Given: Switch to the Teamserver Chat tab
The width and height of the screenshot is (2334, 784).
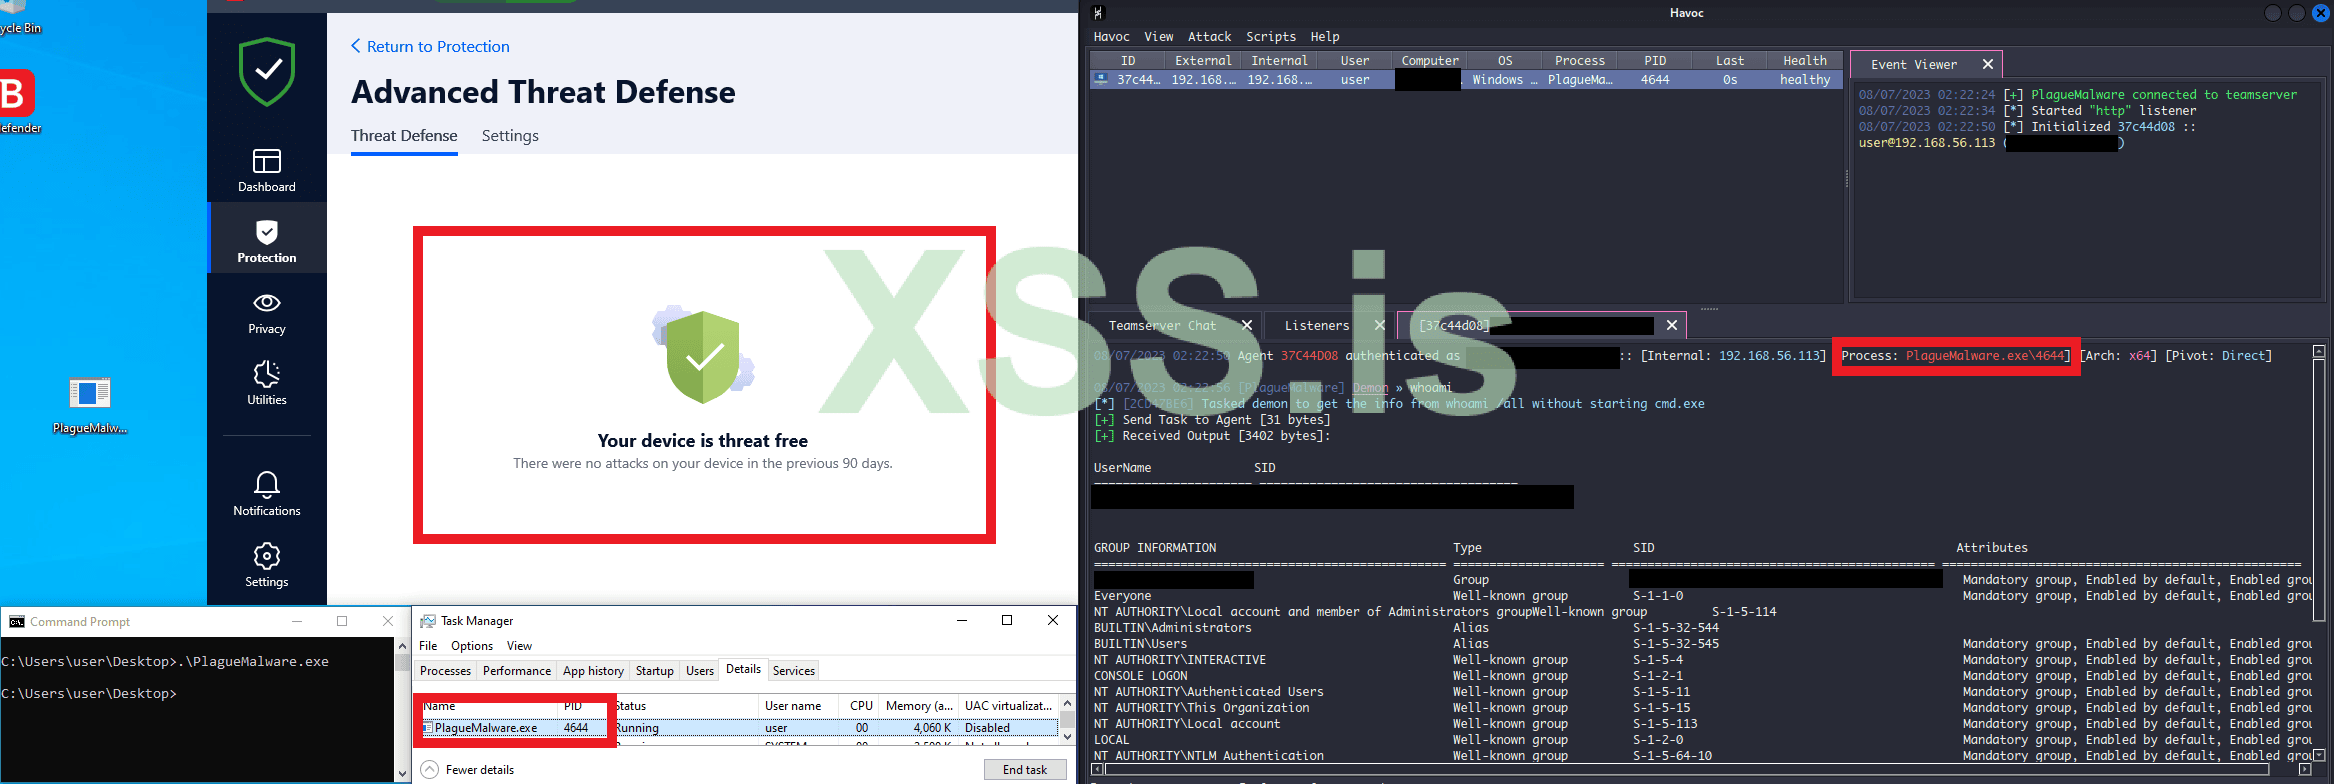Looking at the screenshot, I should tap(1162, 325).
